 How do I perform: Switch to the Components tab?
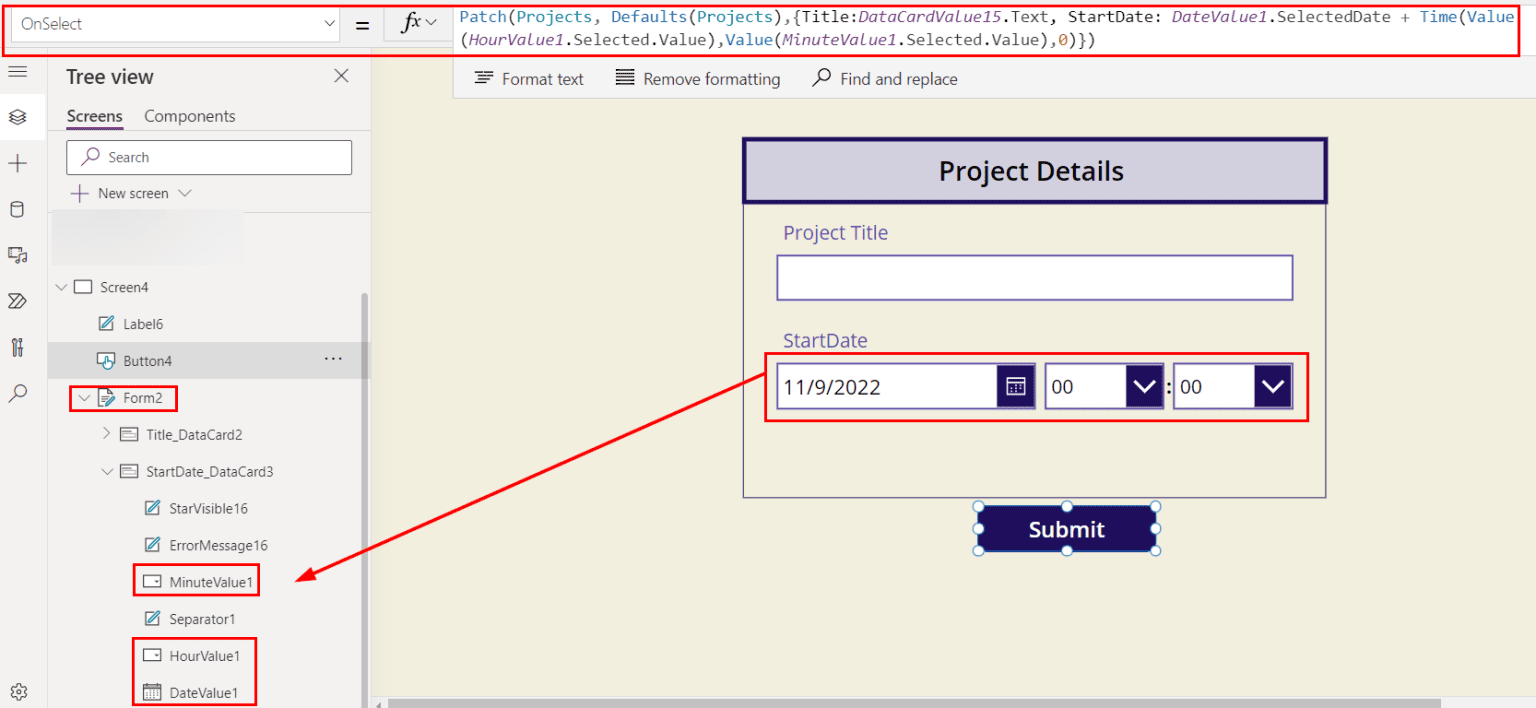pyautogui.click(x=189, y=116)
